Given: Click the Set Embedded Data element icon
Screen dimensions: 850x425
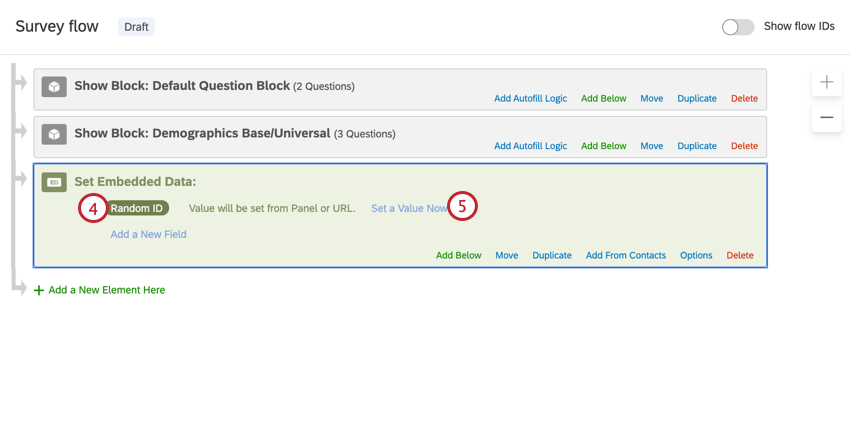Looking at the screenshot, I should click(54, 182).
